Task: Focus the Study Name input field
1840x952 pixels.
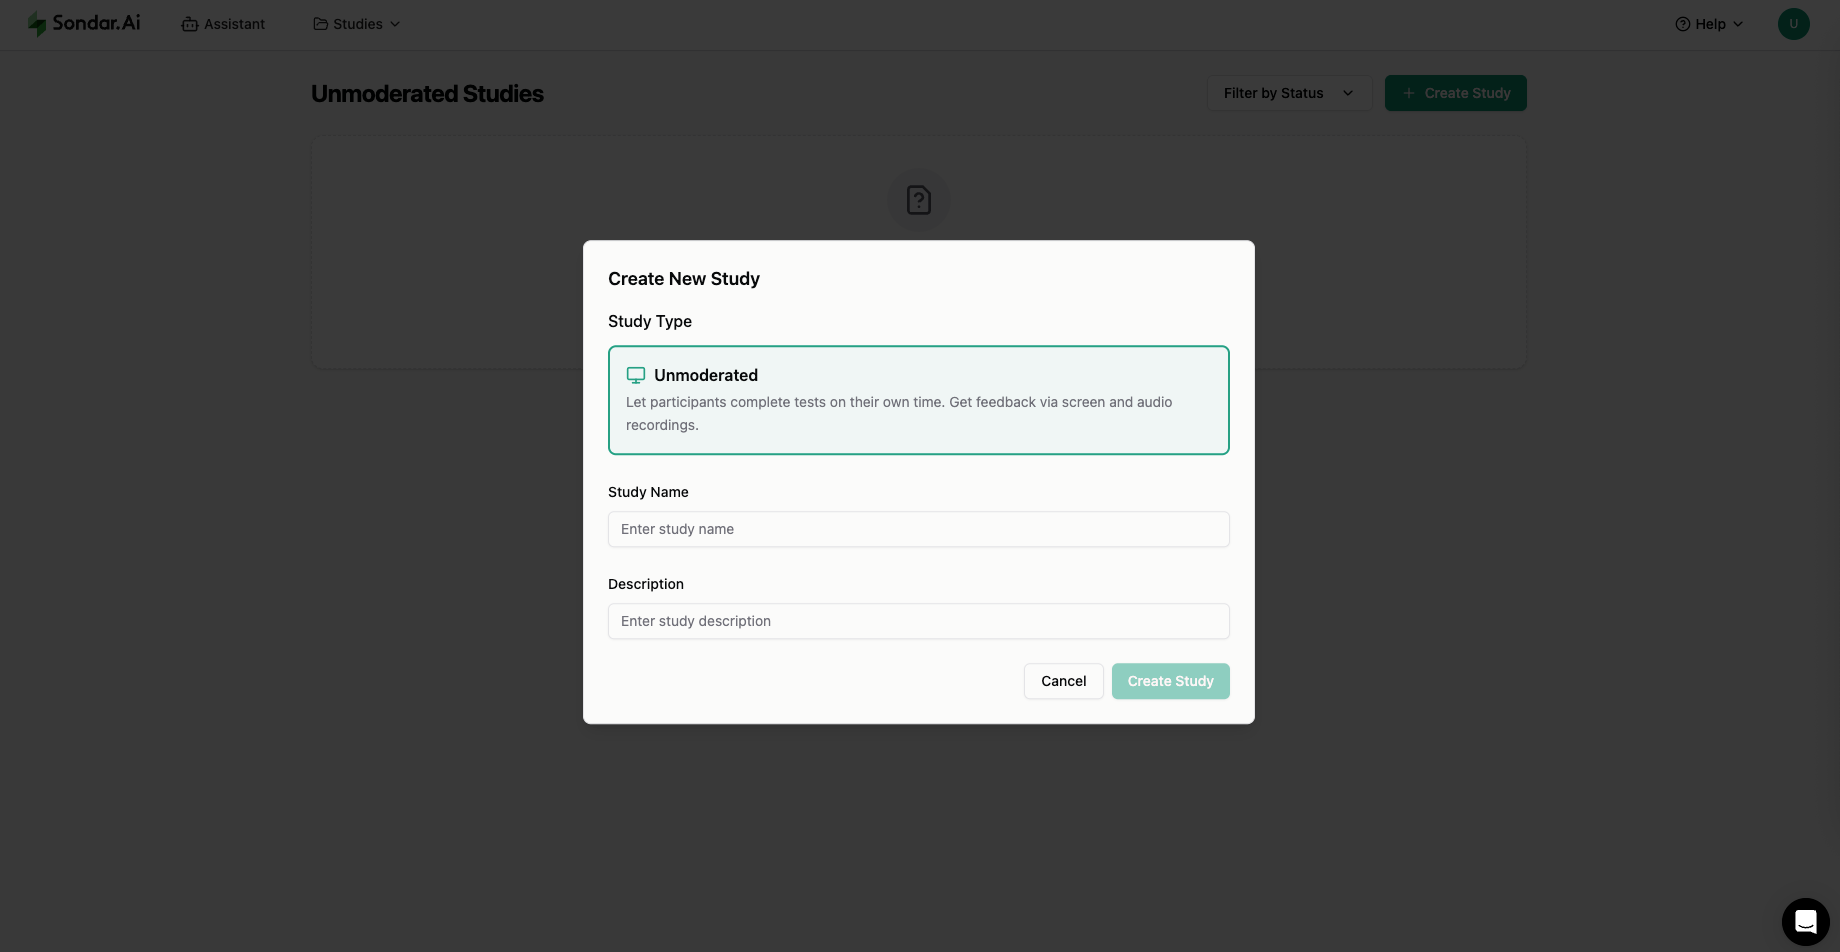Action: 918,529
